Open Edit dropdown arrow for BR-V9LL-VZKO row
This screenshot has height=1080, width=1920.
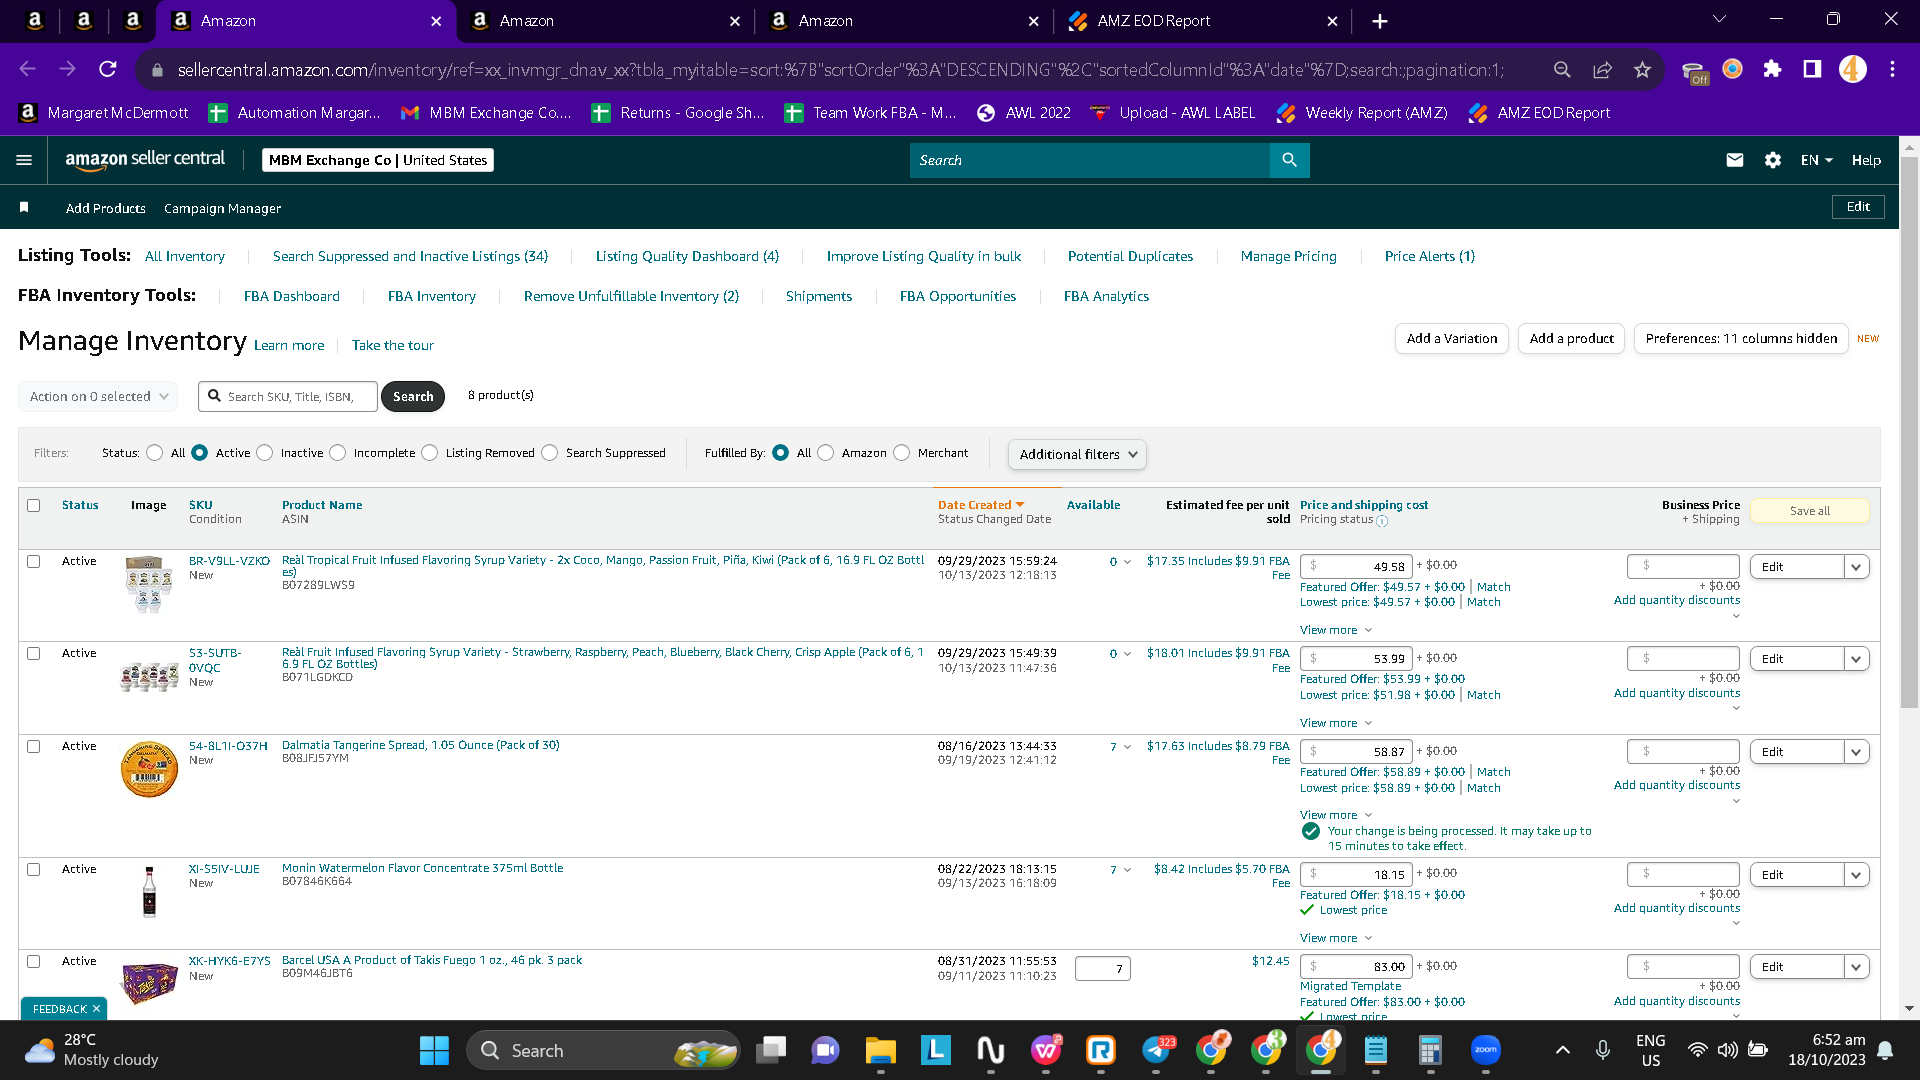click(1856, 567)
